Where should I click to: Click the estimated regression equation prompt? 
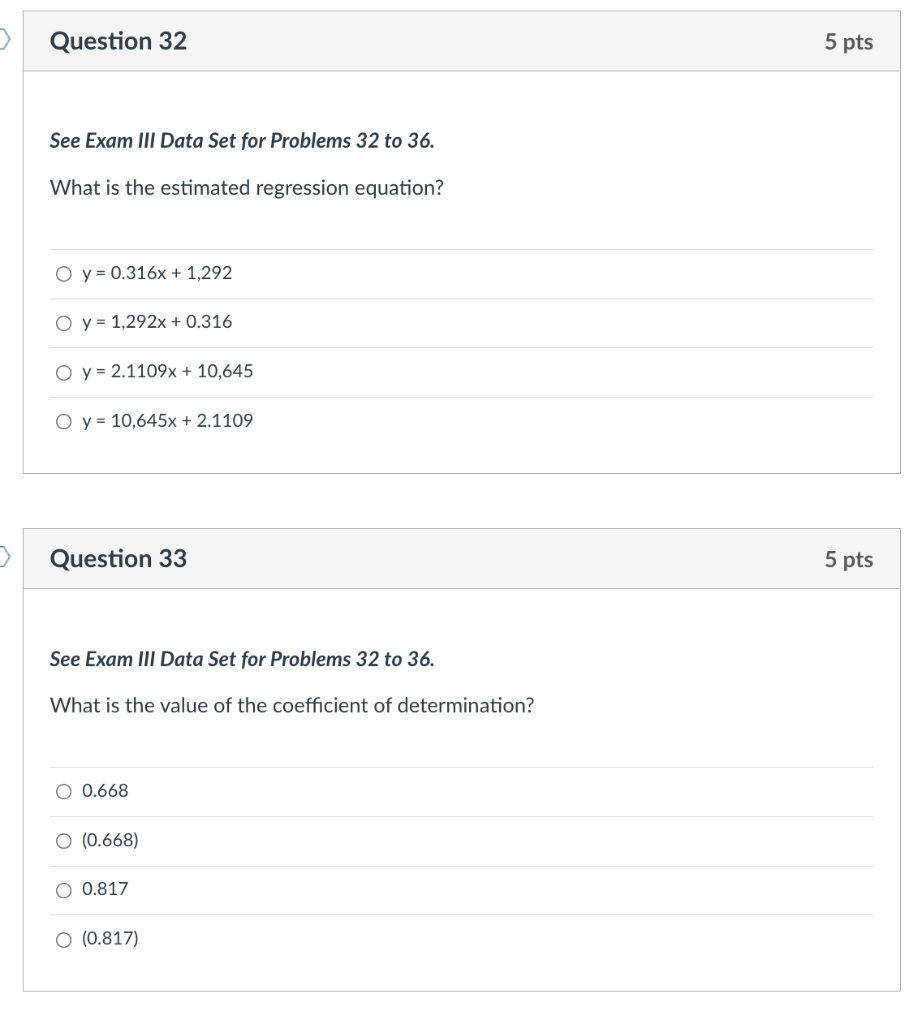[247, 188]
